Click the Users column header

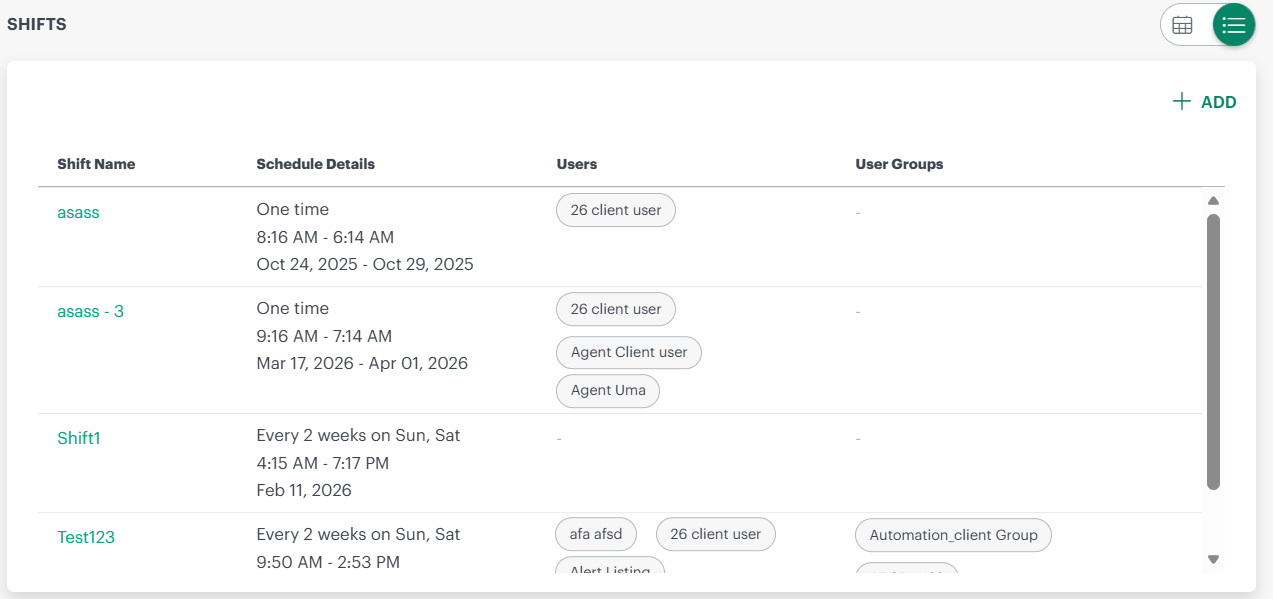pos(576,164)
